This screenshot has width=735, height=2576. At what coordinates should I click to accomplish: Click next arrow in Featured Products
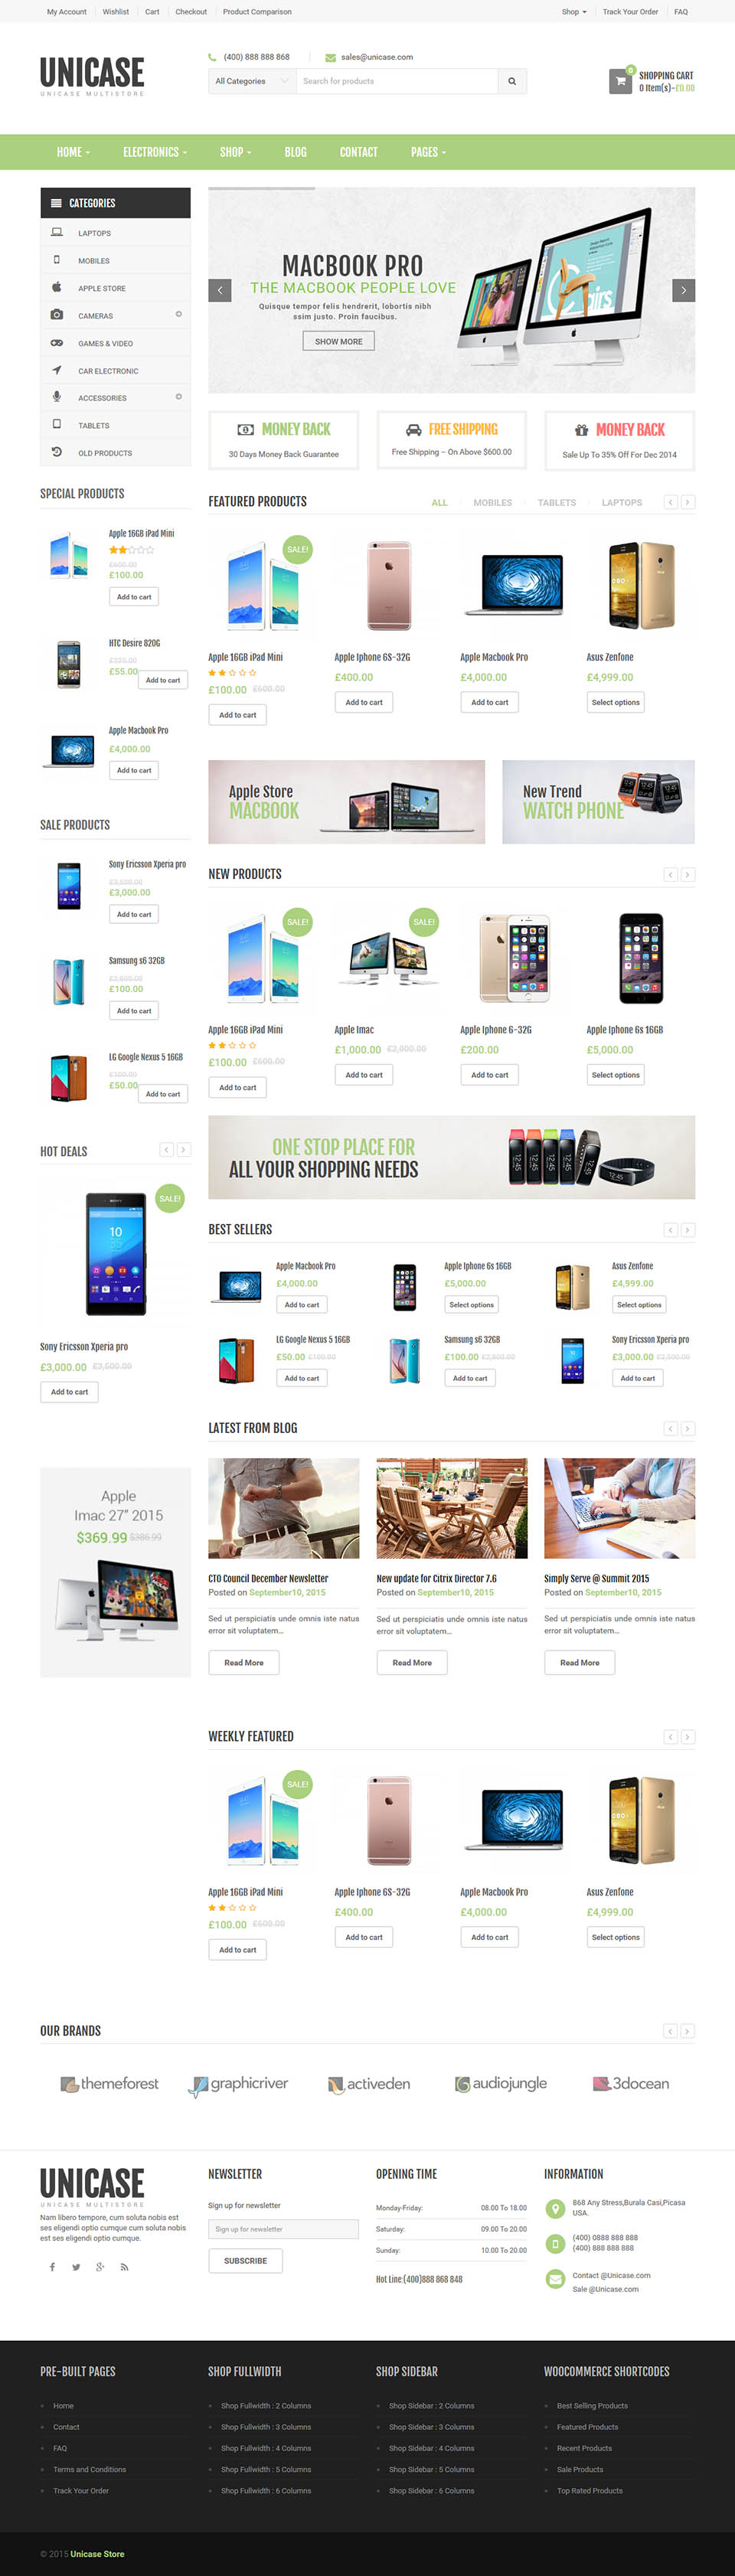688,502
